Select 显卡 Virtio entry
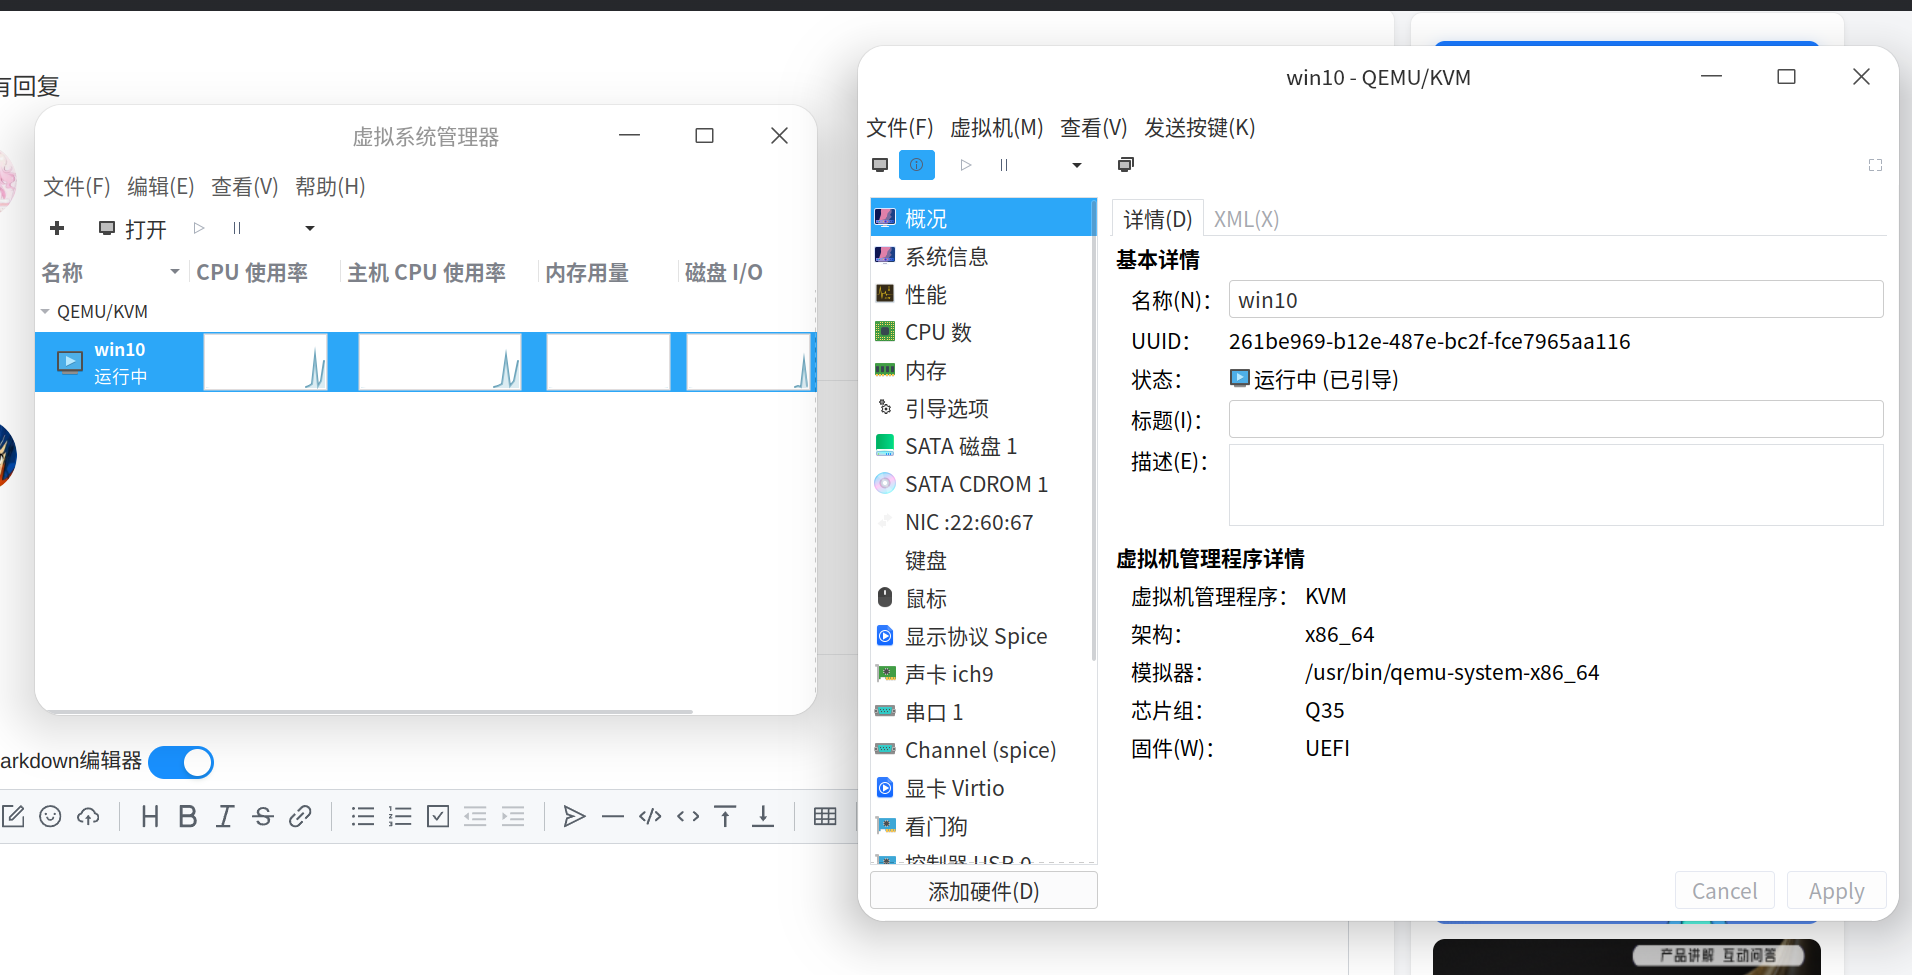 [984, 789]
